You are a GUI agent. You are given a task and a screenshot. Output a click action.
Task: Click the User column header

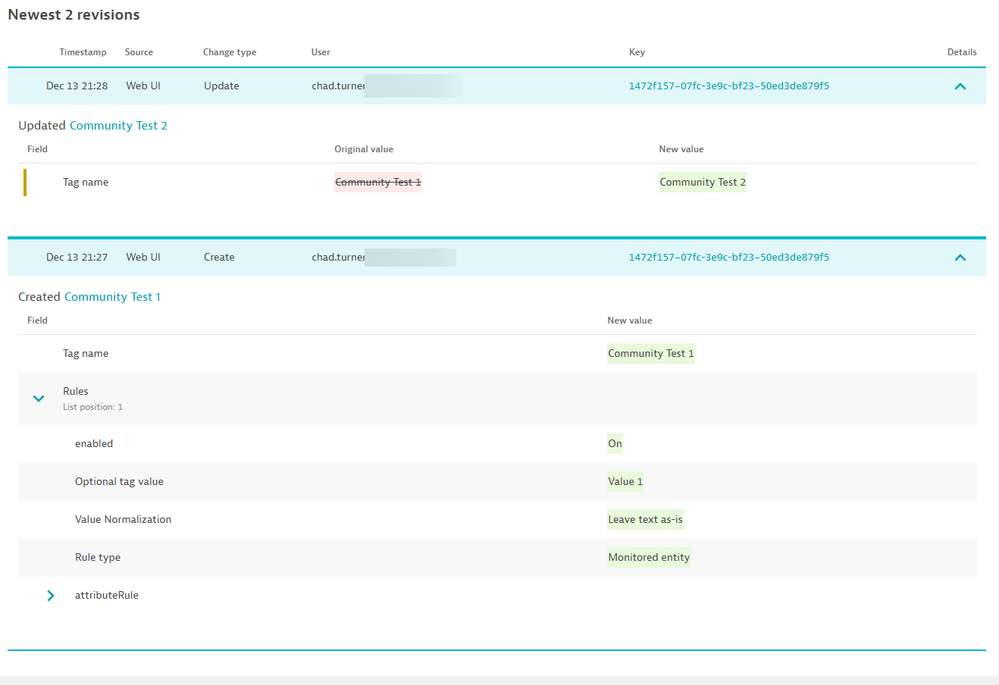pos(320,52)
